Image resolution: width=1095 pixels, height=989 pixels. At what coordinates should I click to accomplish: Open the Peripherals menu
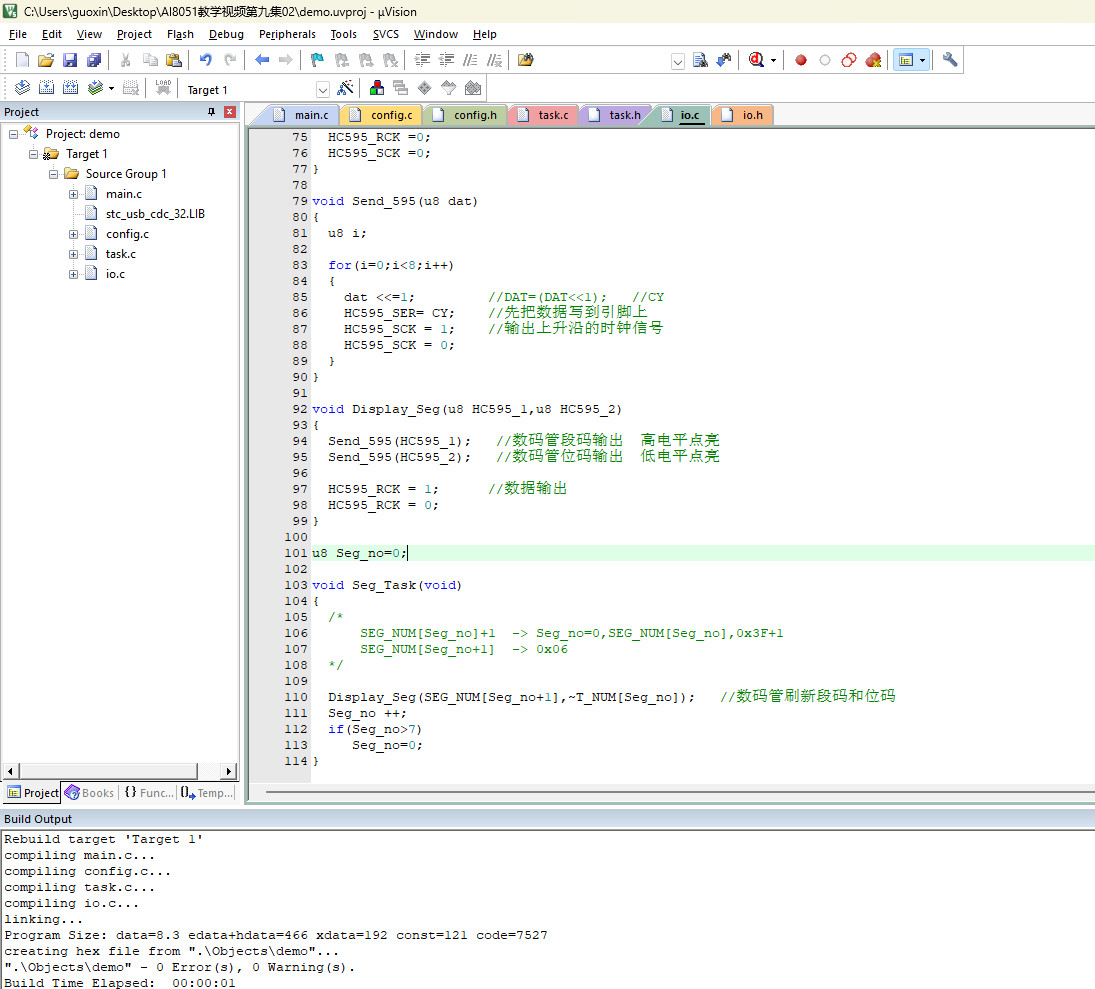pyautogui.click(x=287, y=34)
